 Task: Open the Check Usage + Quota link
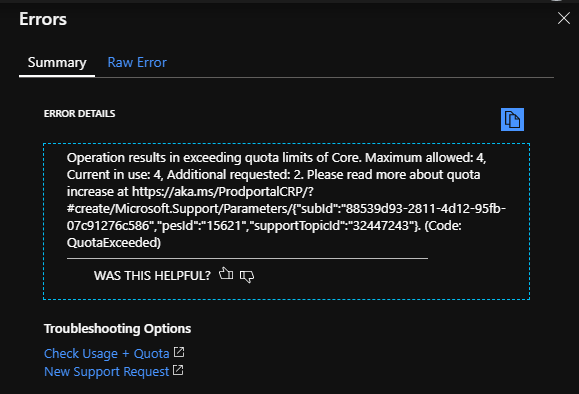point(106,353)
